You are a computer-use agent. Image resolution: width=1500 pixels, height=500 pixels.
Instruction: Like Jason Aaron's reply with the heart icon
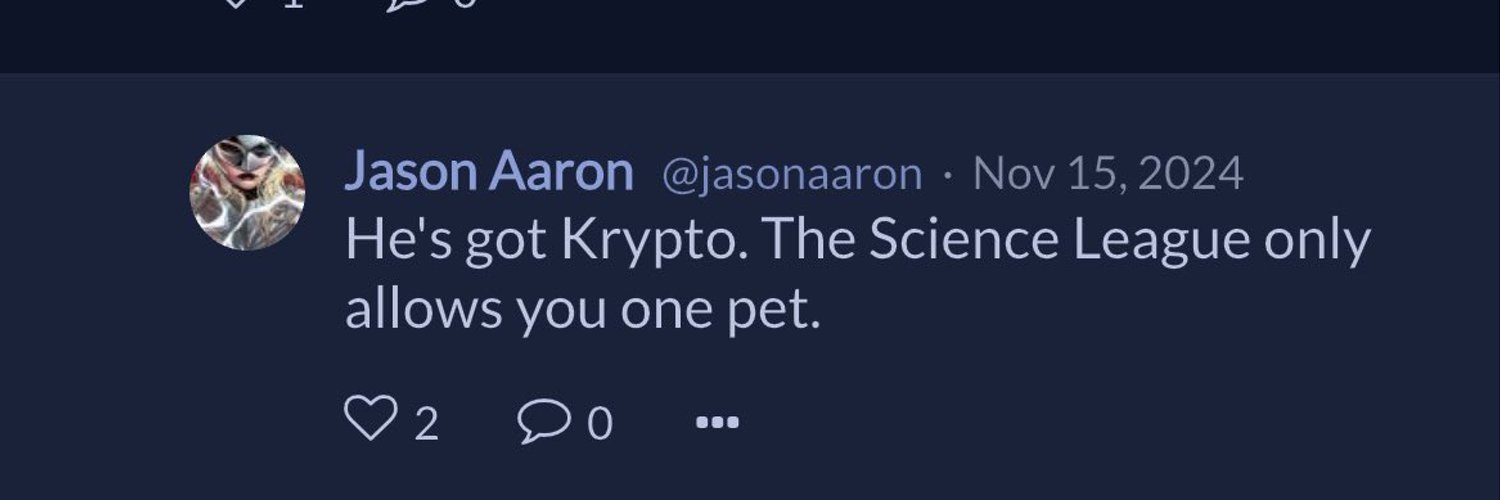coord(370,418)
